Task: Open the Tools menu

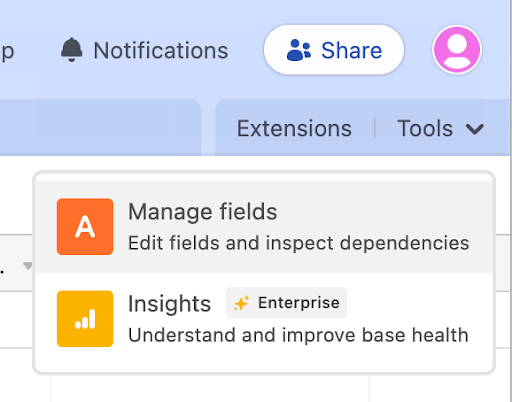Action: click(x=440, y=128)
